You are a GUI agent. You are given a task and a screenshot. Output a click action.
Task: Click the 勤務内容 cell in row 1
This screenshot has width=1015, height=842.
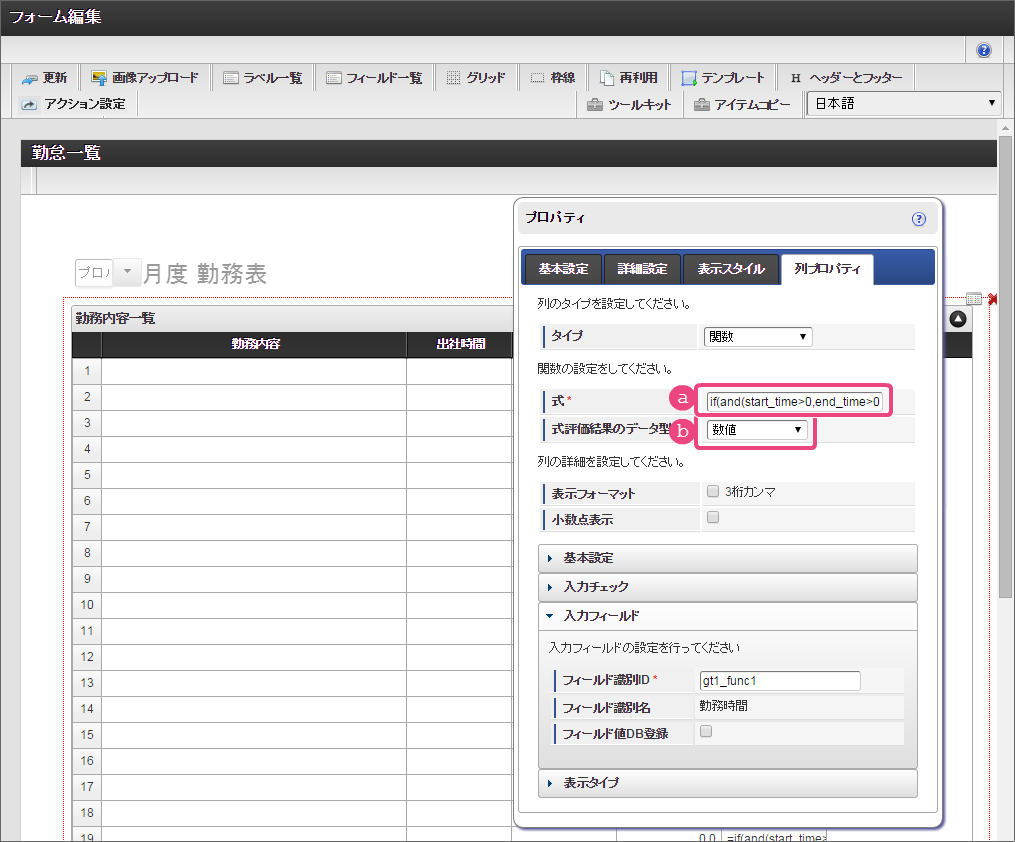[254, 371]
